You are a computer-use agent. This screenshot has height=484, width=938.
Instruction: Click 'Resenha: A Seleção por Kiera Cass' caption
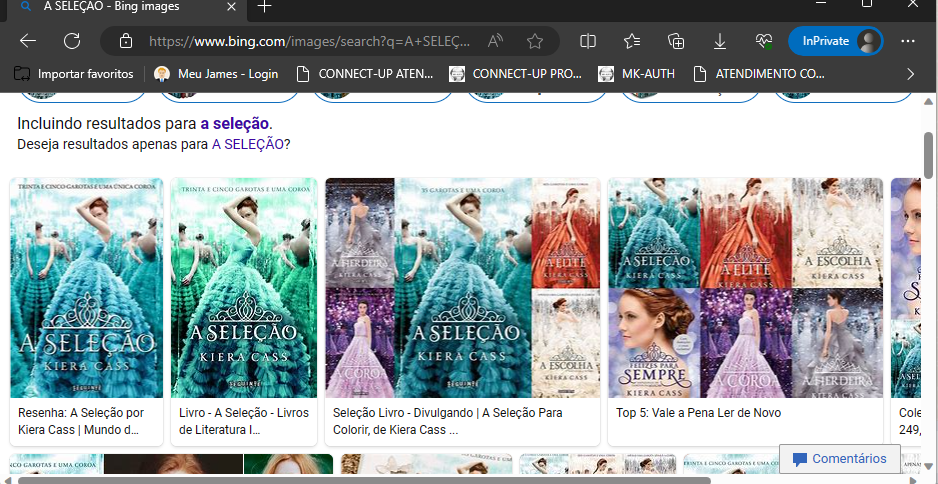(x=81, y=422)
